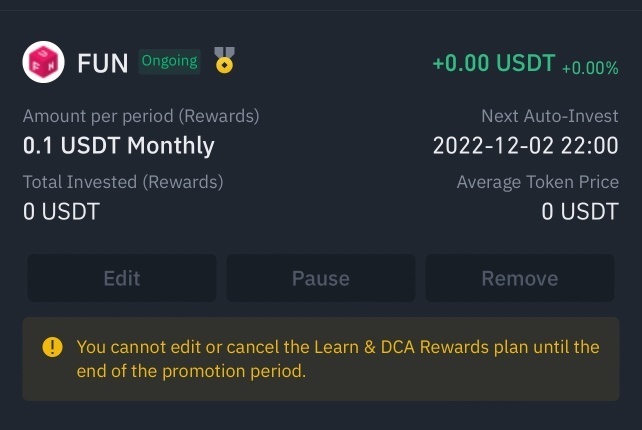The width and height of the screenshot is (642, 430).
Task: Tap the Next Auto-Invest label
Action: (x=549, y=116)
